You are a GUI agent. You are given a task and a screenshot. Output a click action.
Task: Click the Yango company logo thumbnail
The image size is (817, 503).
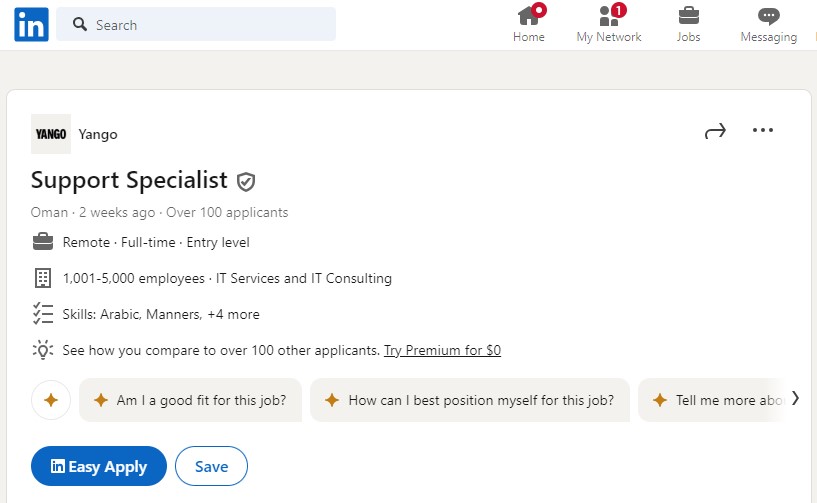point(51,134)
